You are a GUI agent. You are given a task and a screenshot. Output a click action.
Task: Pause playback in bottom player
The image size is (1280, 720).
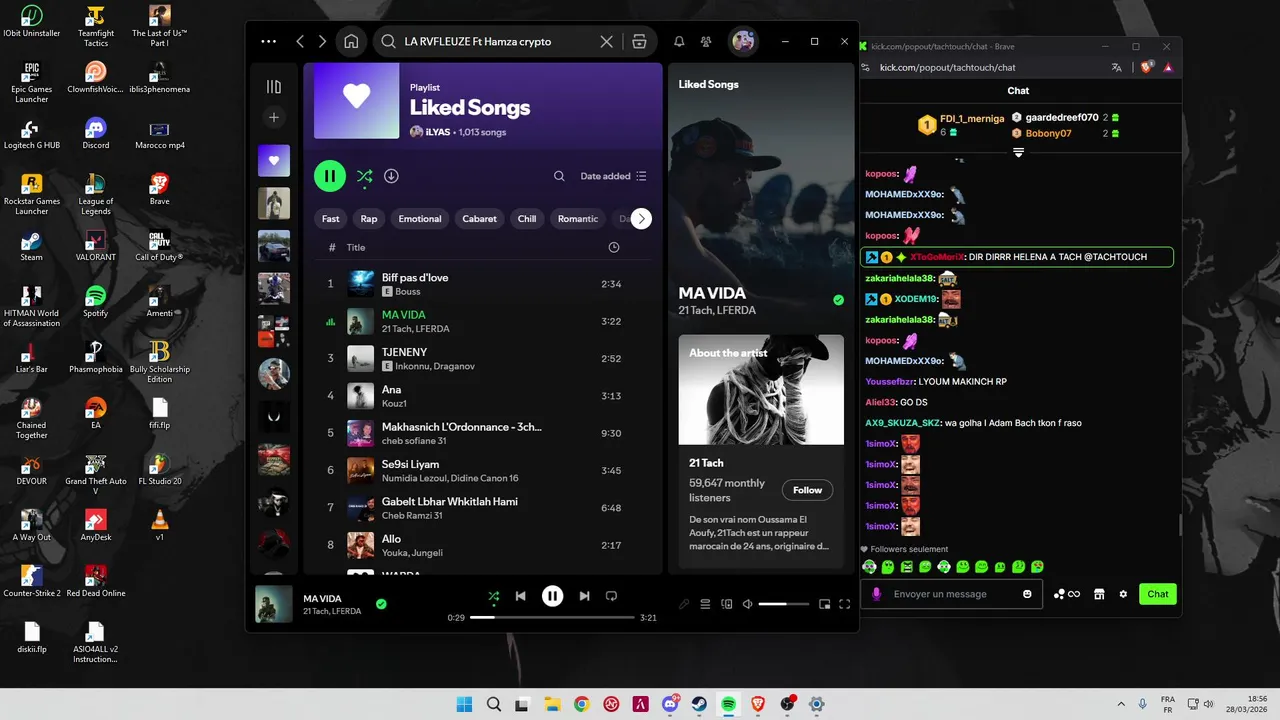pos(552,596)
